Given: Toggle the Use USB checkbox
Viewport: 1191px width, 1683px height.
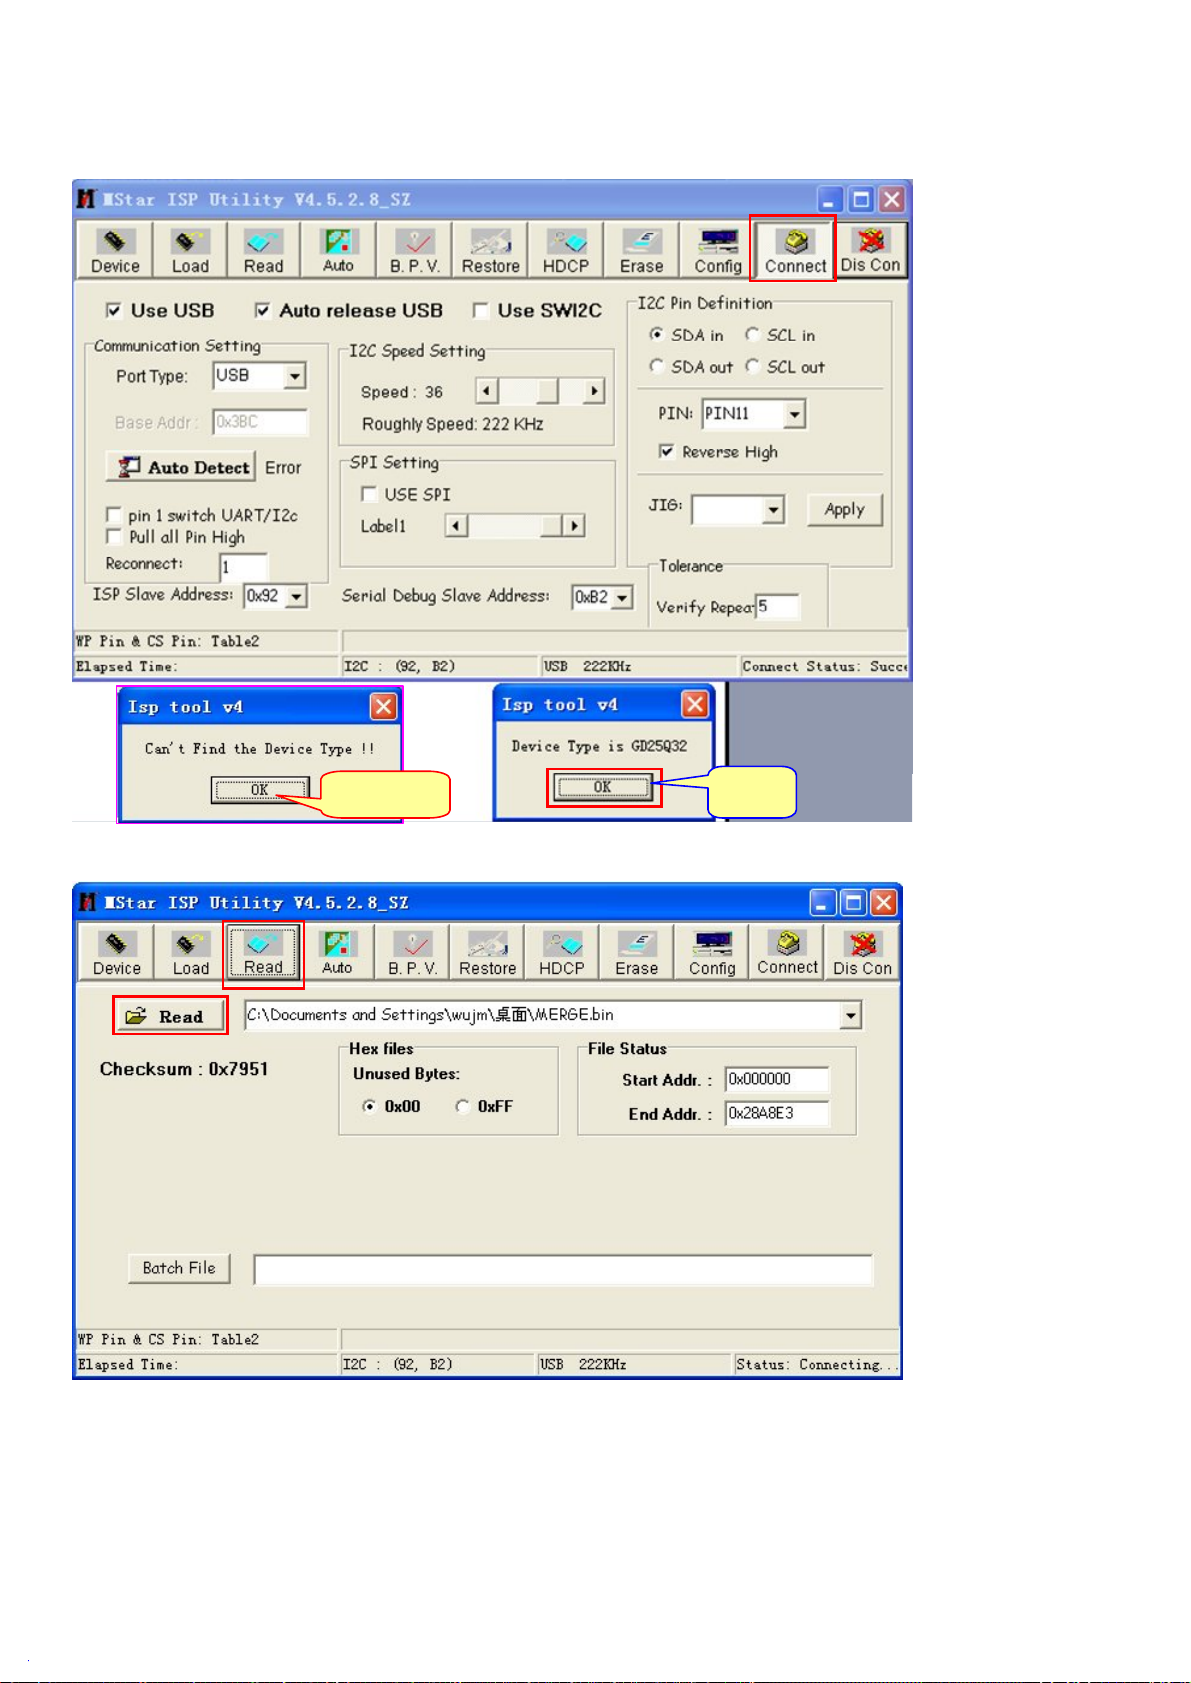Looking at the screenshot, I should (x=114, y=311).
